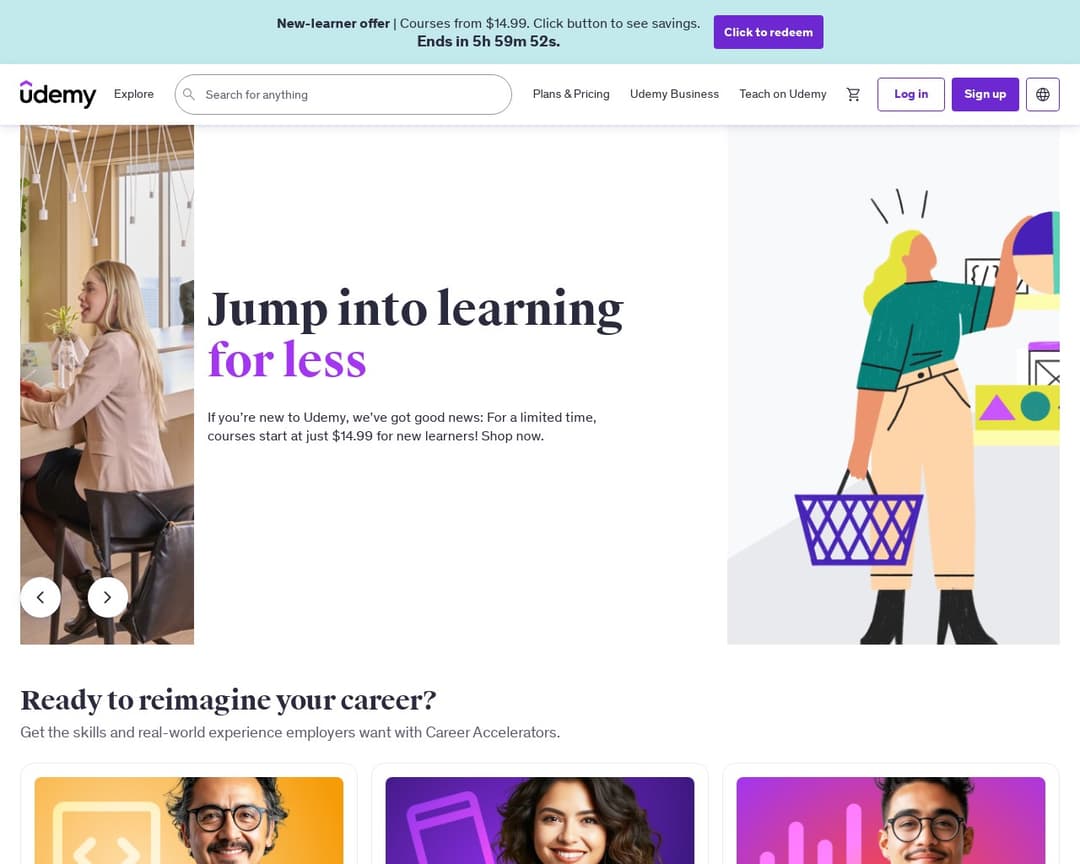The height and width of the screenshot is (864, 1080).
Task: Click the Log in button
Action: tap(911, 94)
